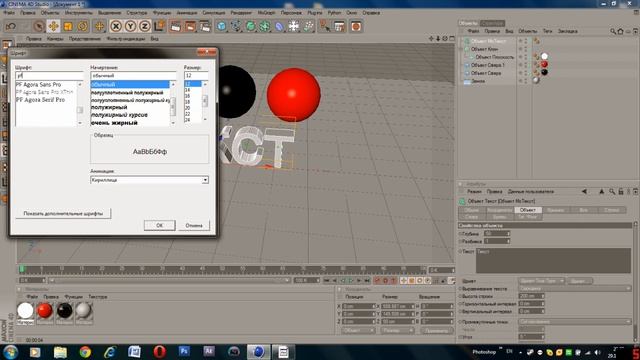The width and height of the screenshot is (640, 360).
Task: Toggle keyframe circle next to Глубина
Action: [460, 233]
